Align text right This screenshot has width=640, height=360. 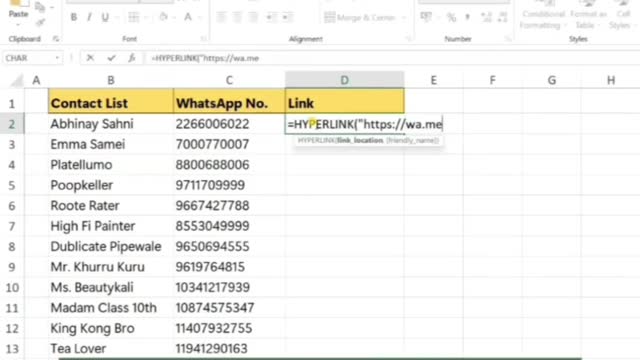(x=253, y=17)
